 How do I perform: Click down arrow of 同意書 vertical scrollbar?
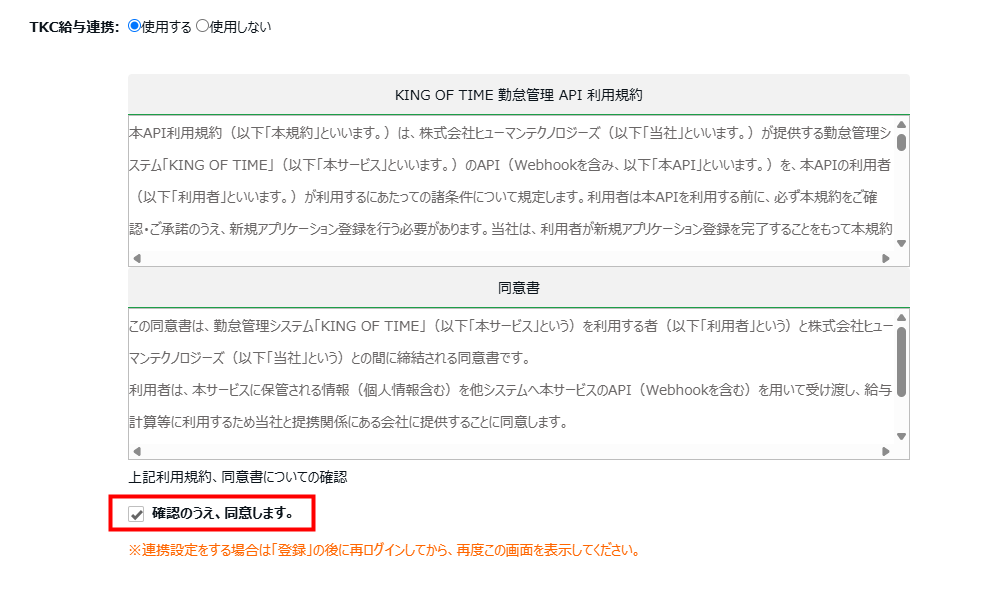coord(901,436)
